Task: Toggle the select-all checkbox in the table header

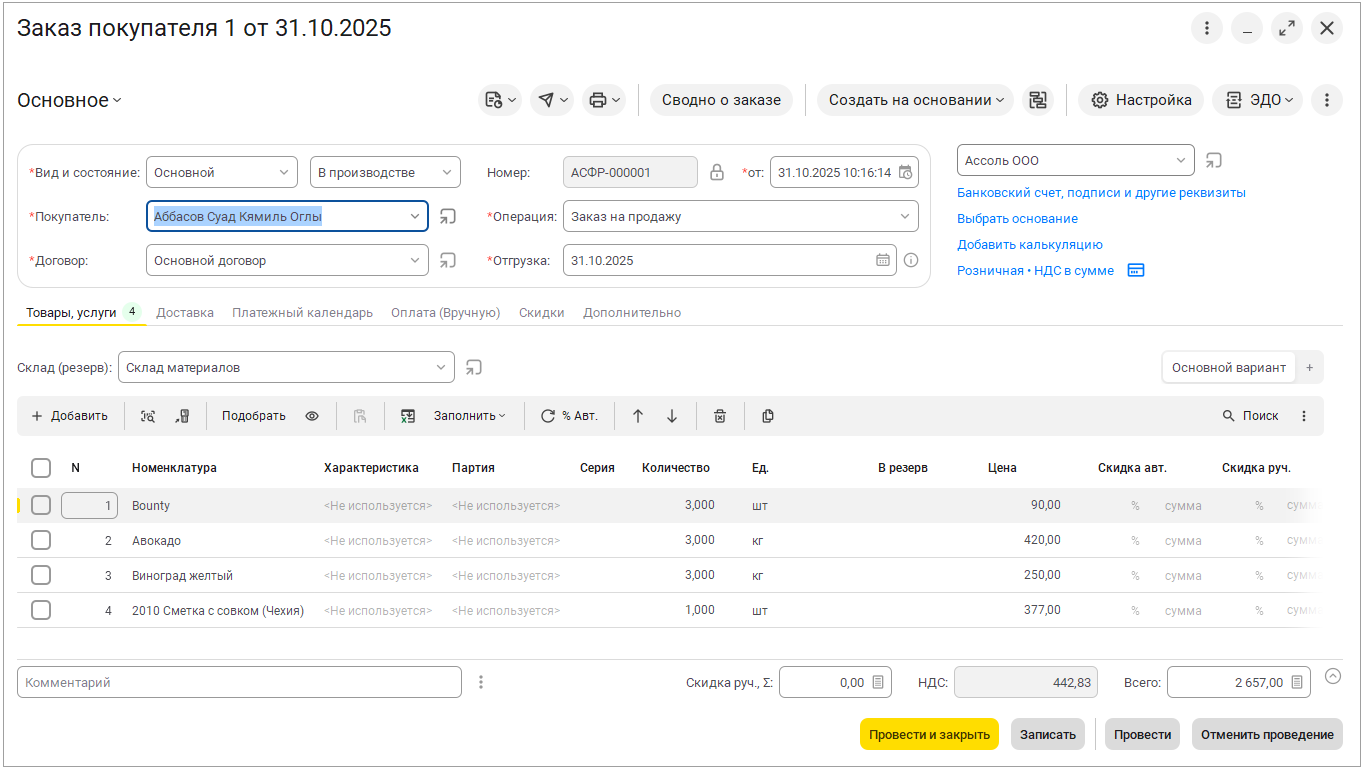Action: point(41,468)
